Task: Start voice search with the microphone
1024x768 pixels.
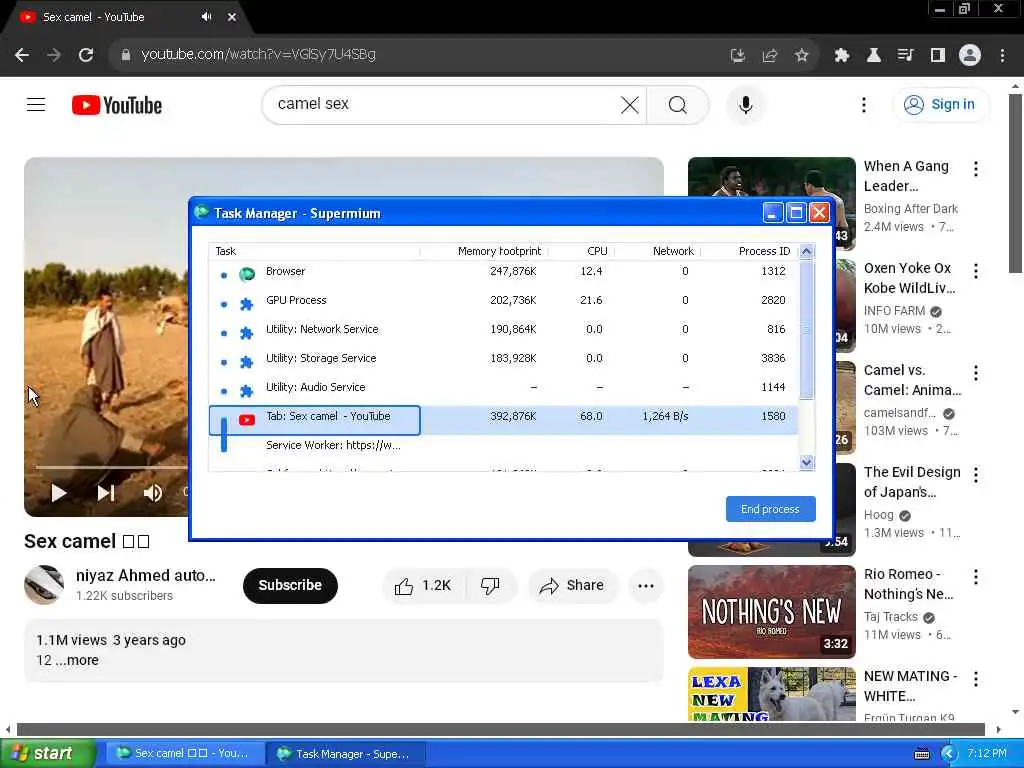Action: (745, 104)
